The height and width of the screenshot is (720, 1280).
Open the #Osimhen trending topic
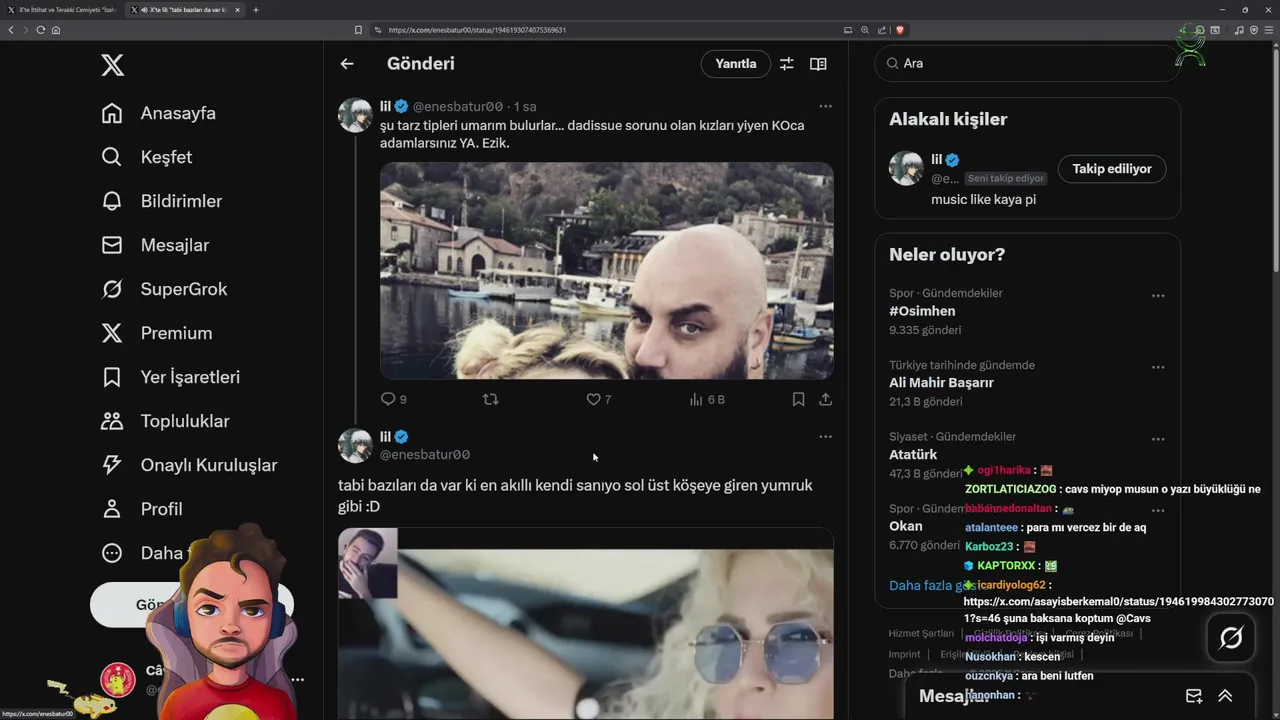coord(922,311)
